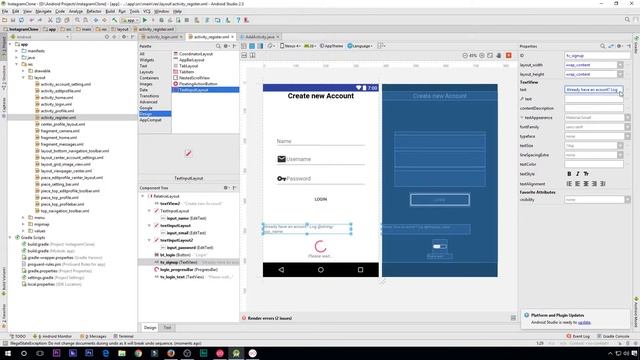Viewport: 640px width, 360px height.
Task: Search properties with the magnifier icon
Action: 602,46
